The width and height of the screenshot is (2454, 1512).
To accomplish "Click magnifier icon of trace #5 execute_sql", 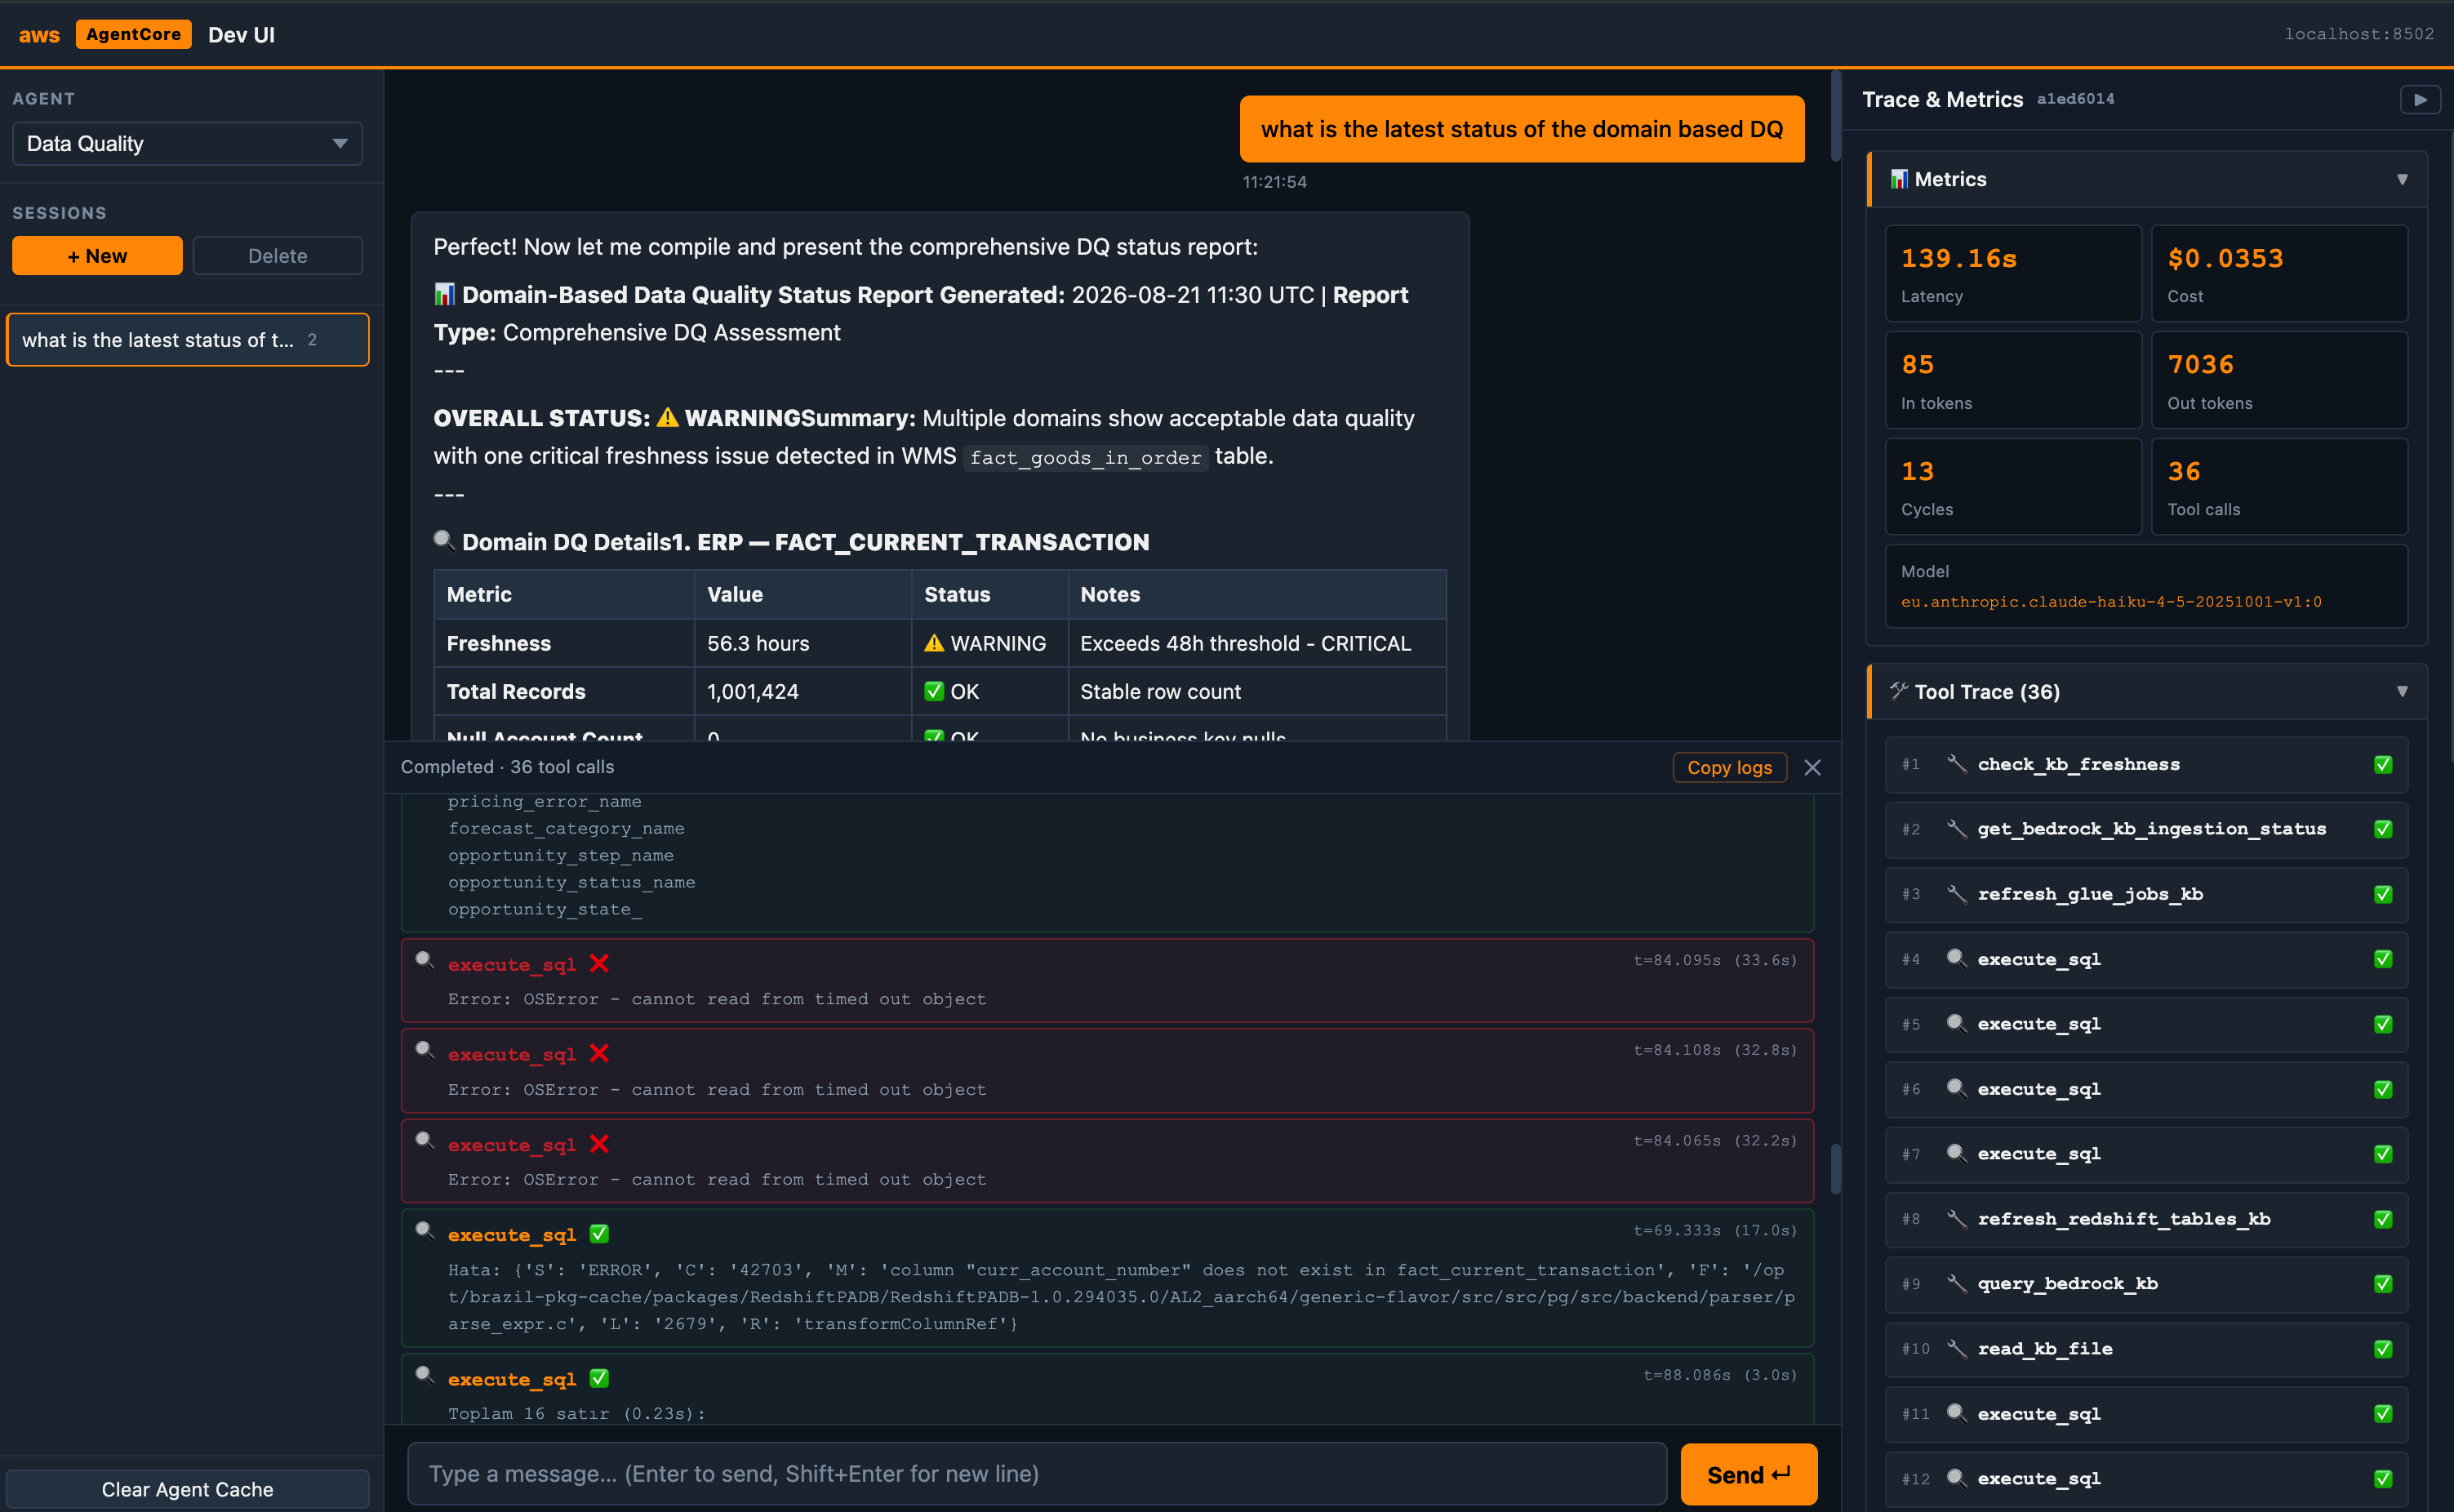I will point(1957,1024).
